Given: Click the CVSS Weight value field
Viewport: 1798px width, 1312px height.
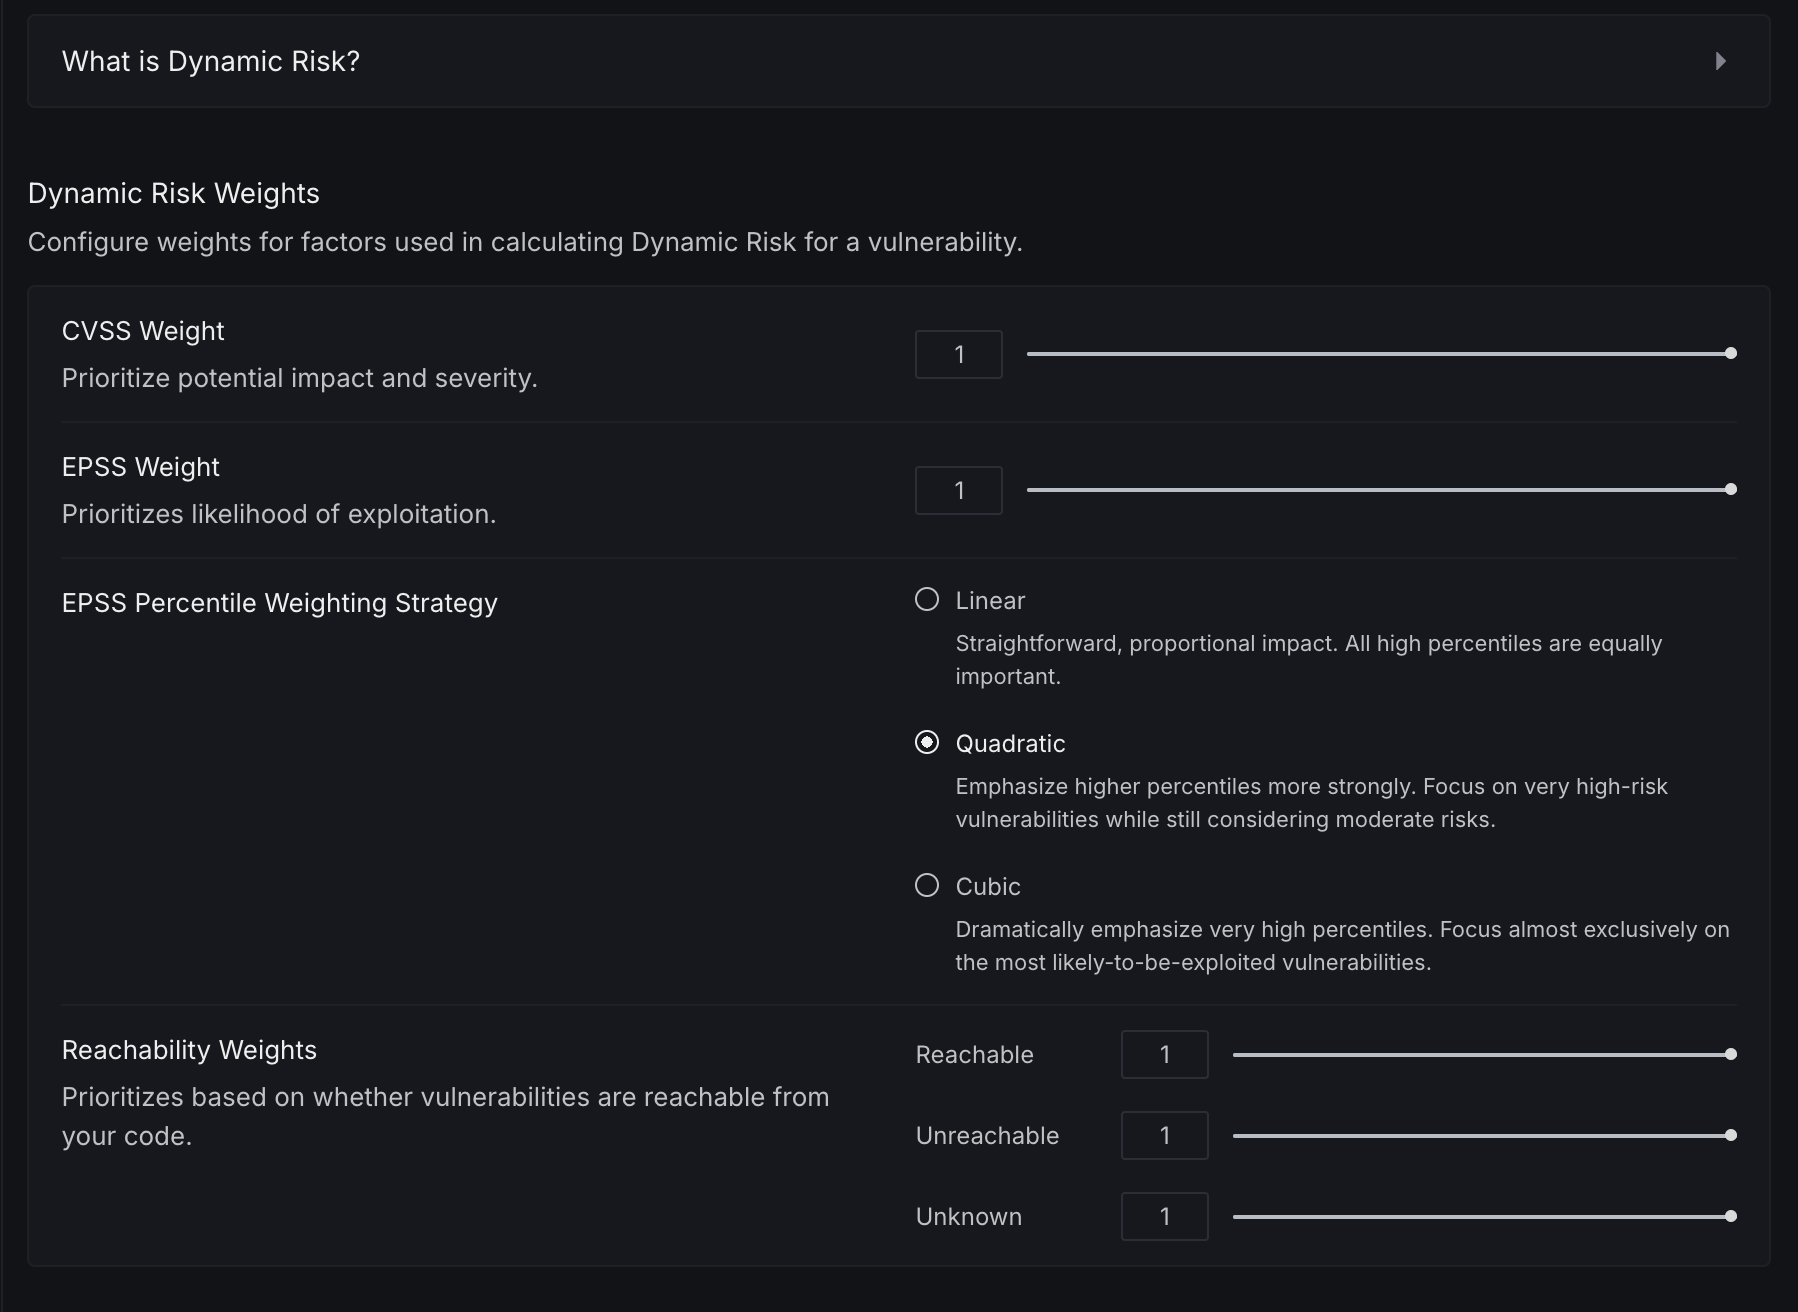Looking at the screenshot, I should tap(958, 354).
